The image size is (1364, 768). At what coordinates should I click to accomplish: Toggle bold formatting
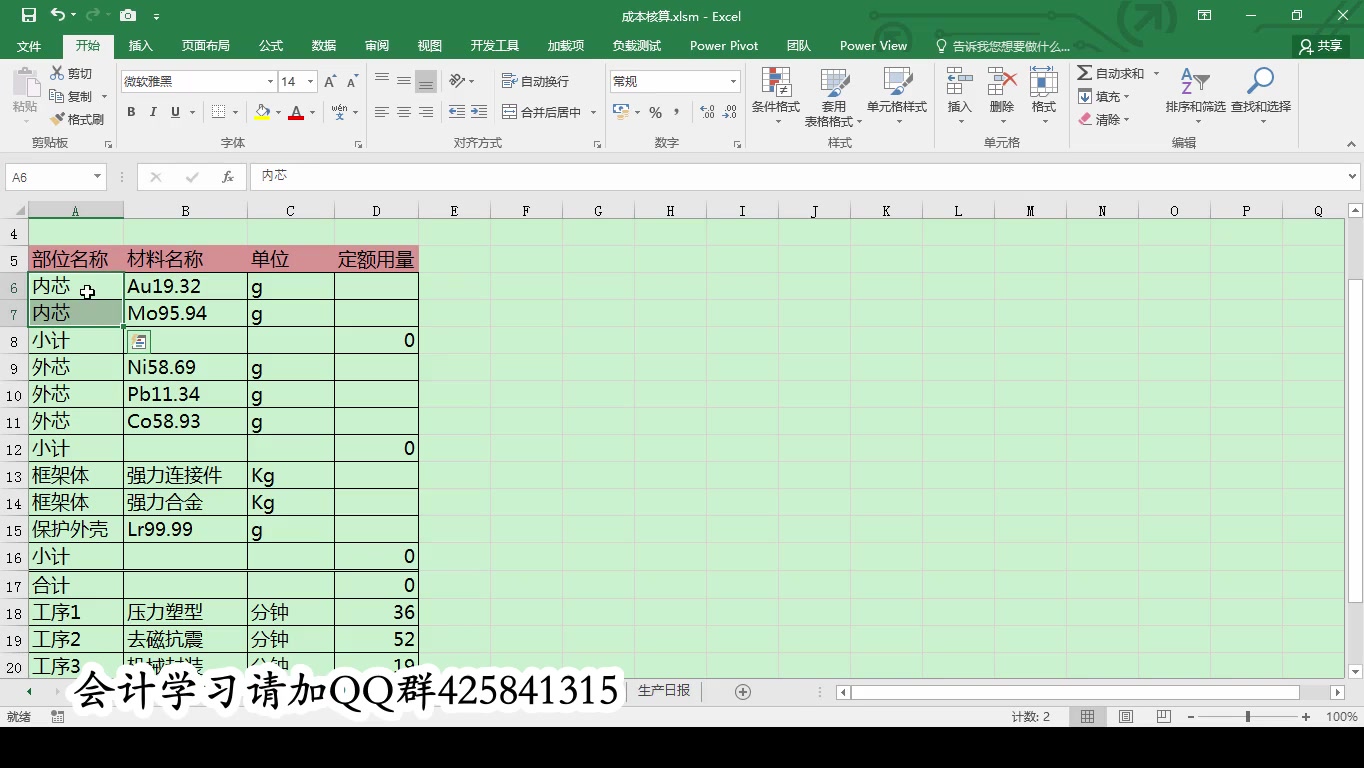[x=131, y=112]
